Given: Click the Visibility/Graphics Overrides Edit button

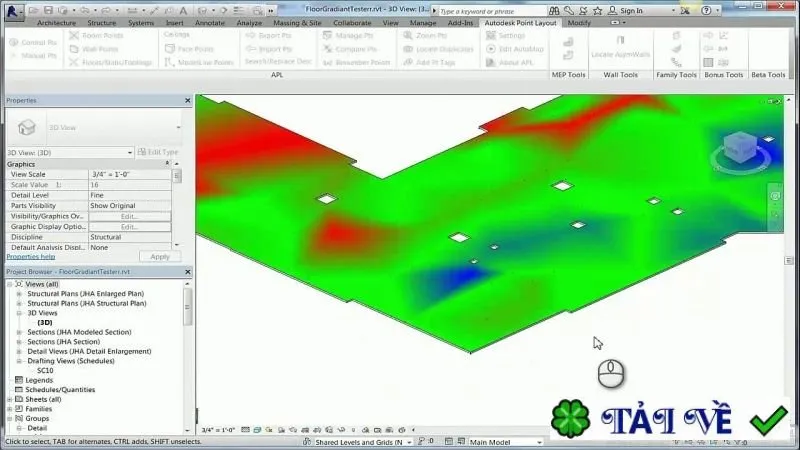Looking at the screenshot, I should point(130,216).
